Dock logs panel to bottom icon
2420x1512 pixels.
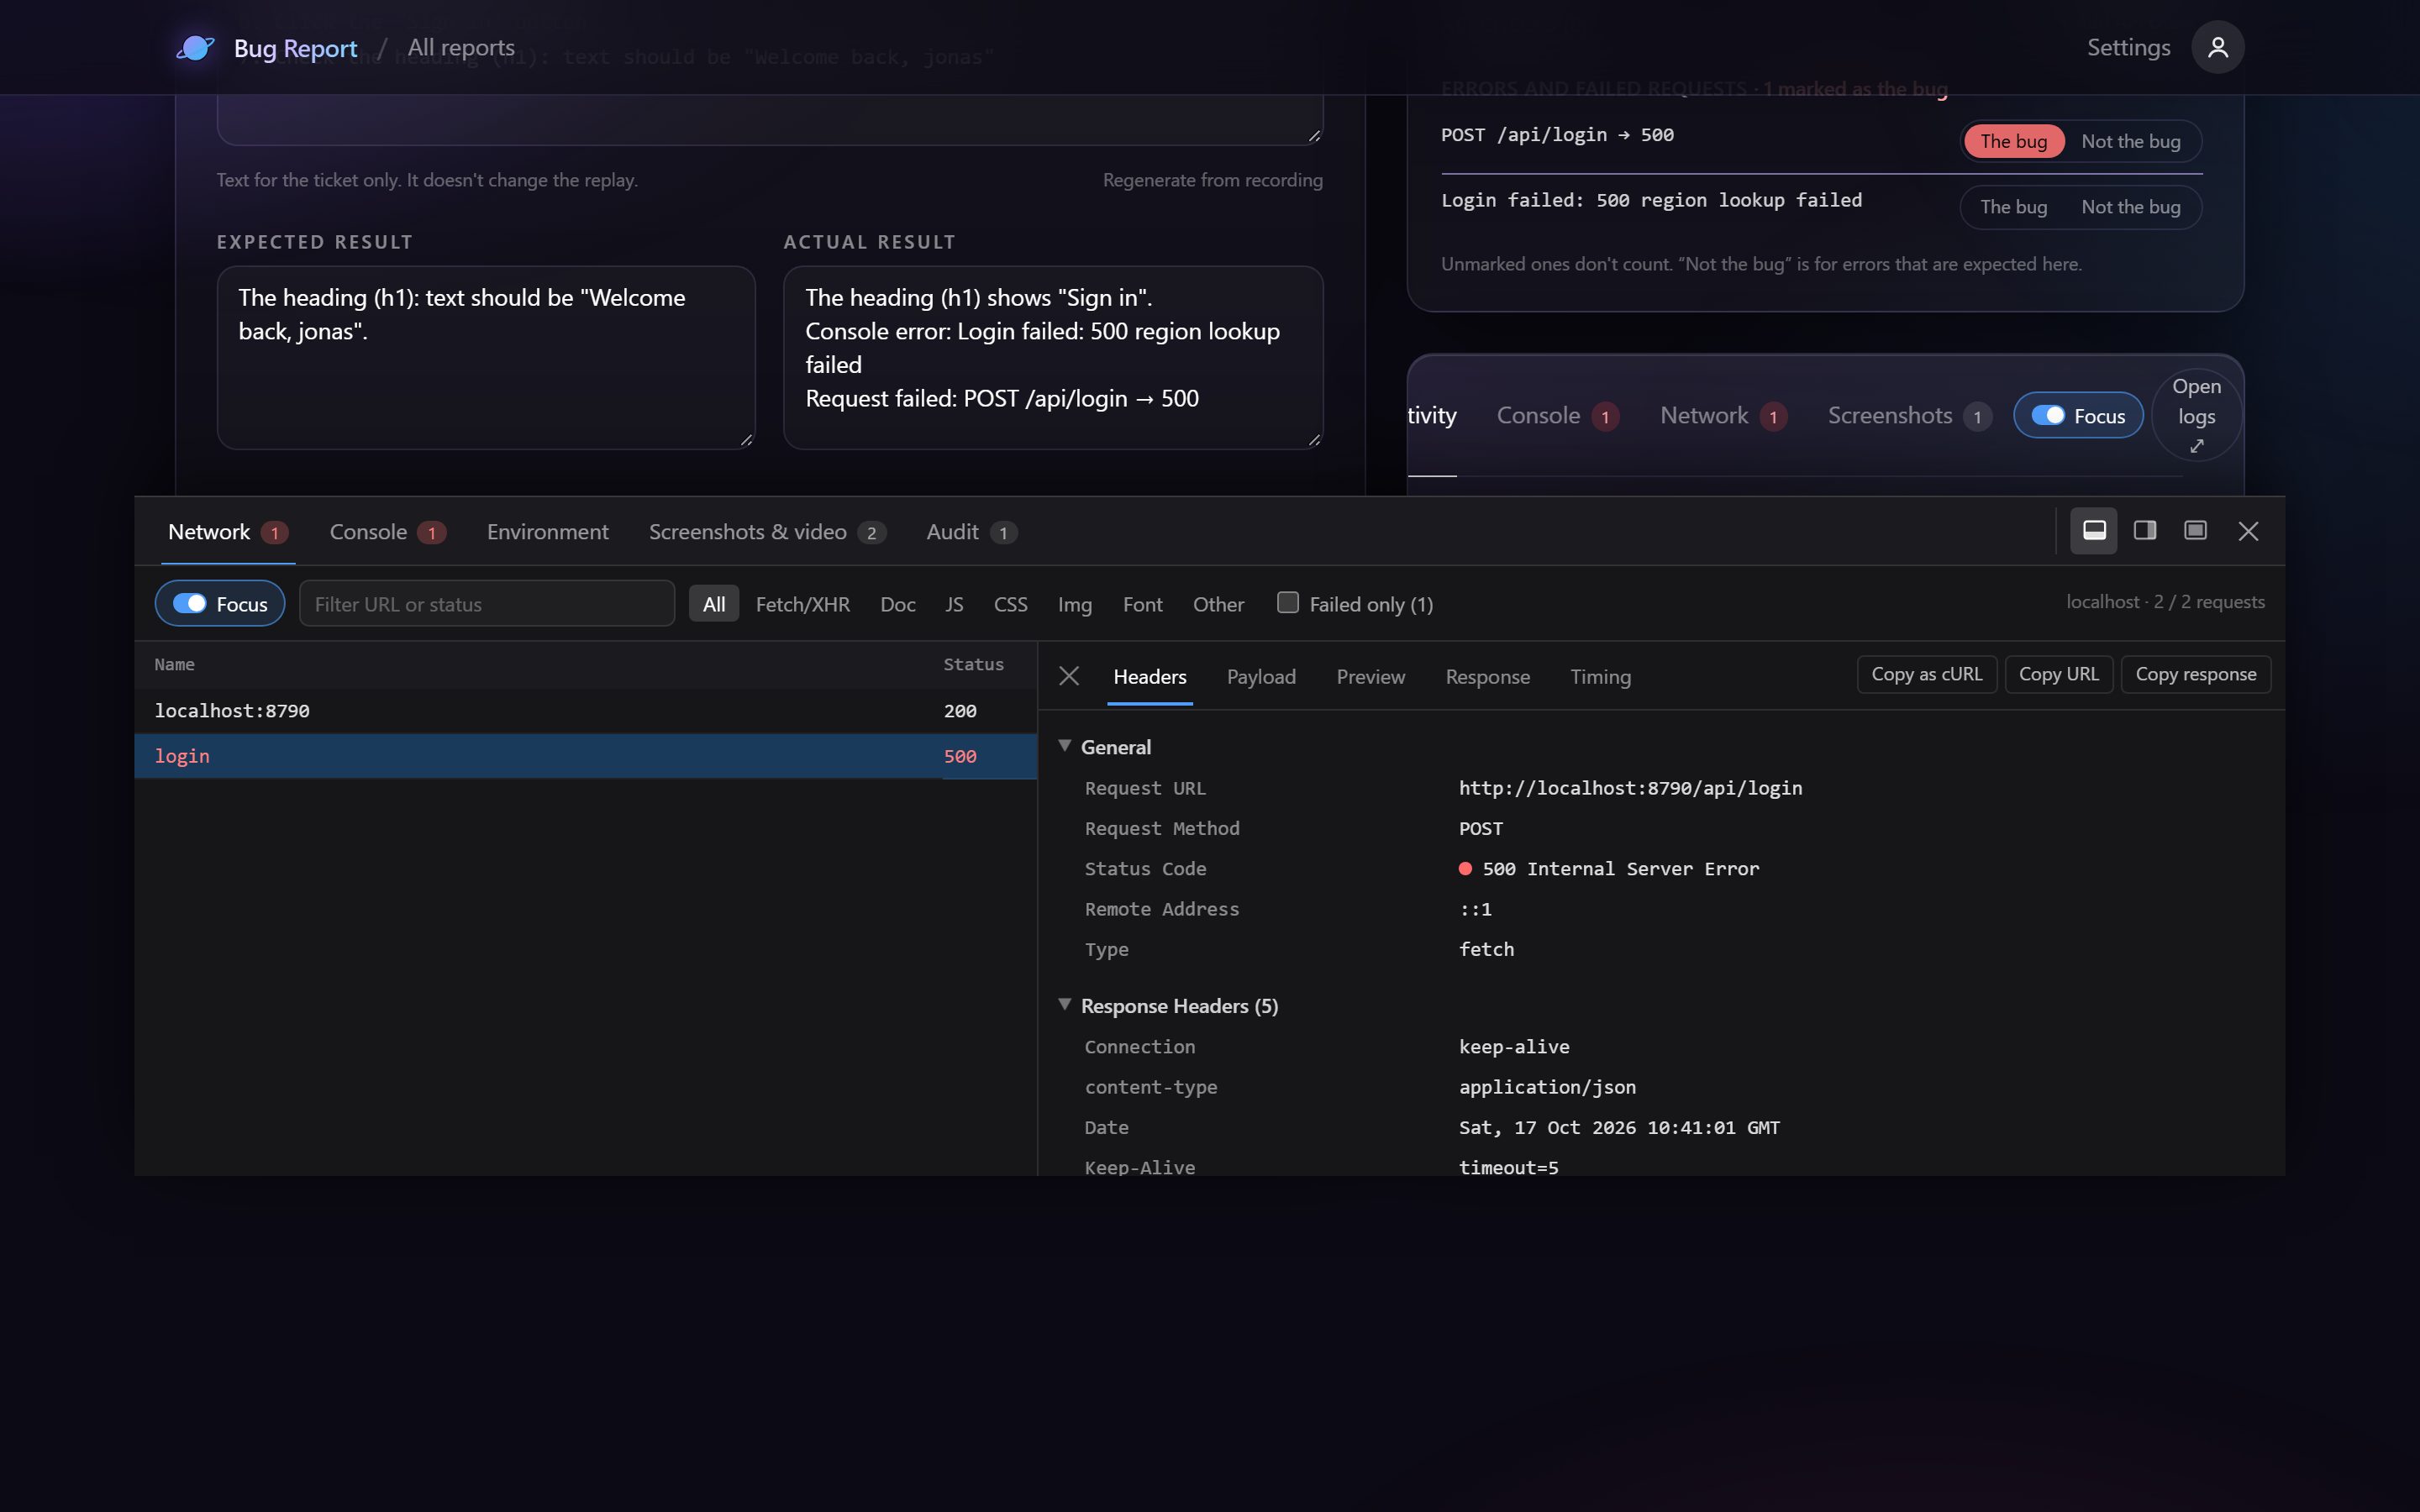tap(2094, 531)
